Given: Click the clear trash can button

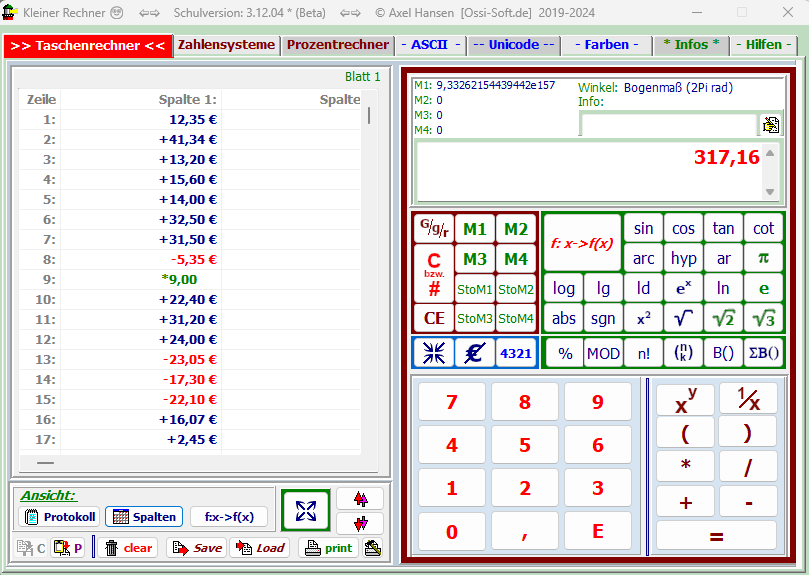Looking at the screenshot, I should click(129, 548).
